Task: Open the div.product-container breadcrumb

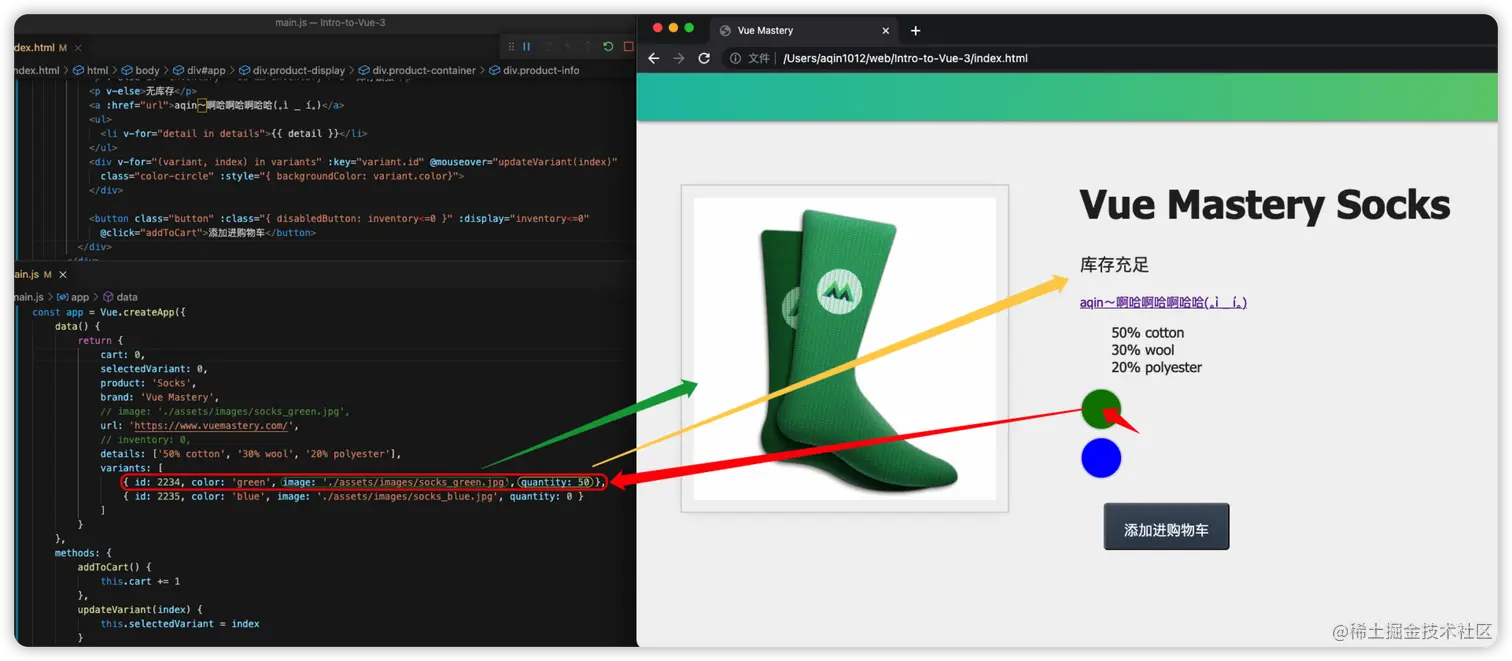Action: coord(418,70)
